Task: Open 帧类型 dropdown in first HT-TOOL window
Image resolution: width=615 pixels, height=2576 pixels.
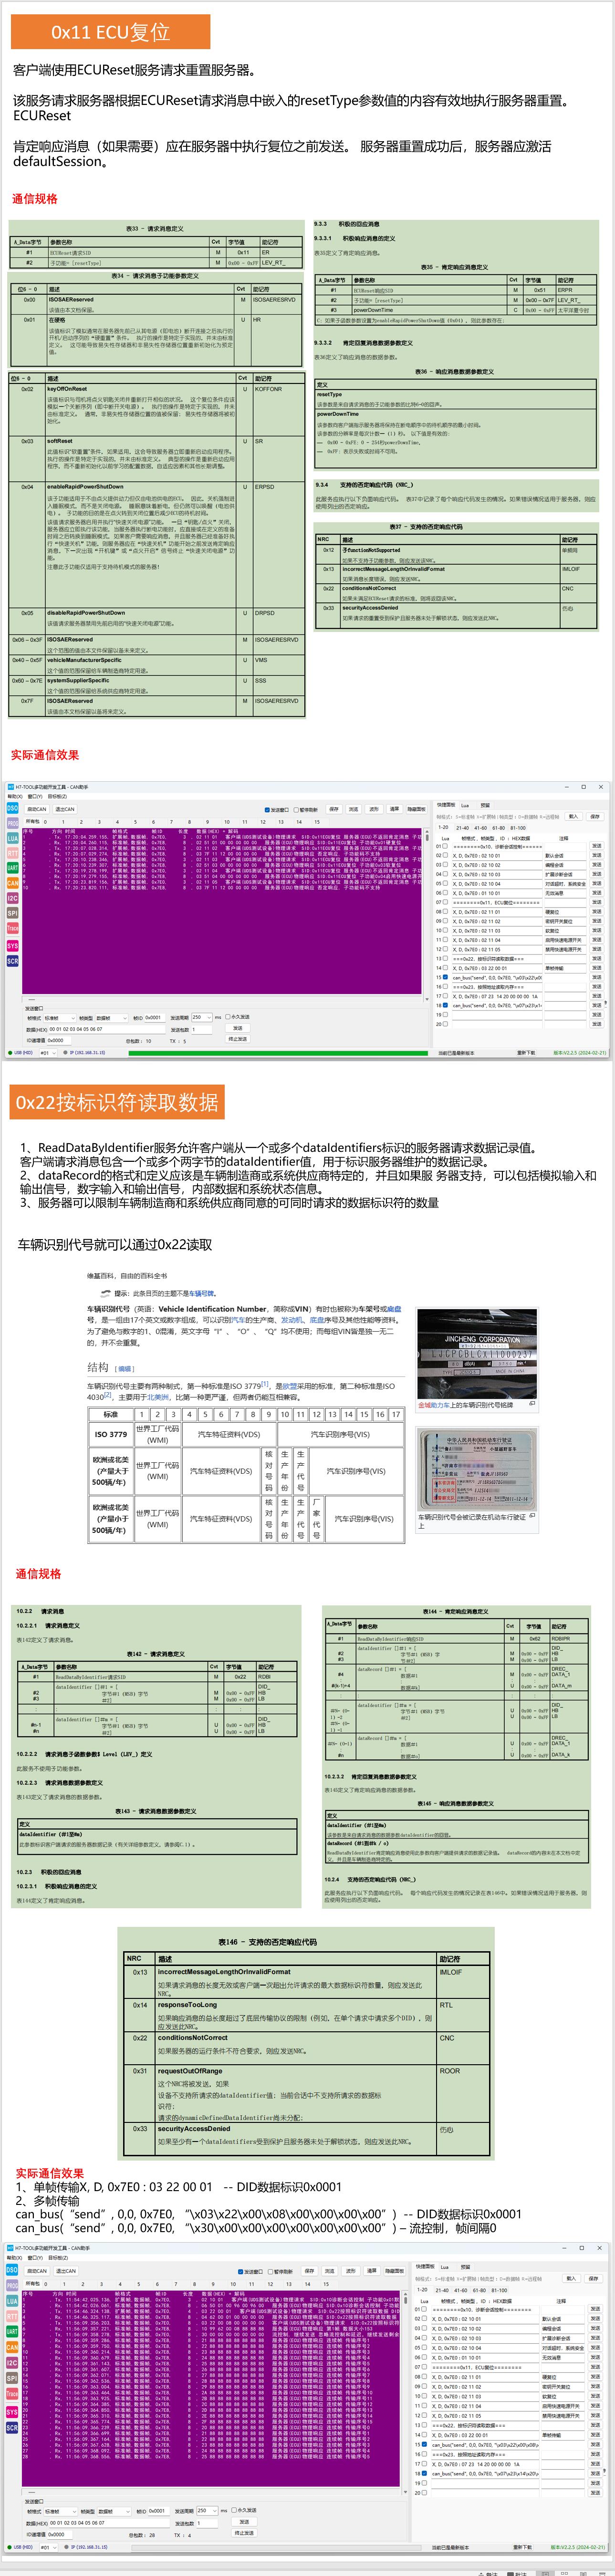Action: [112, 1018]
